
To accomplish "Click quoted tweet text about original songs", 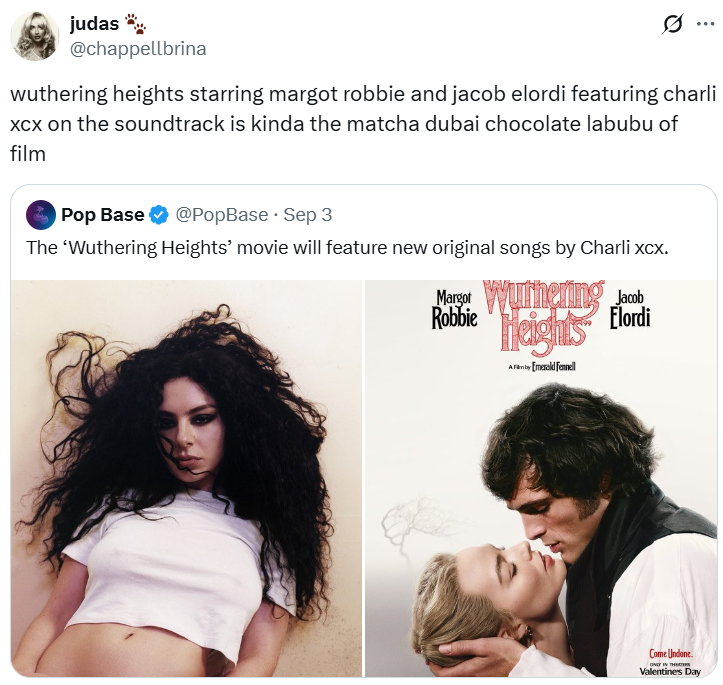I will [347, 248].
